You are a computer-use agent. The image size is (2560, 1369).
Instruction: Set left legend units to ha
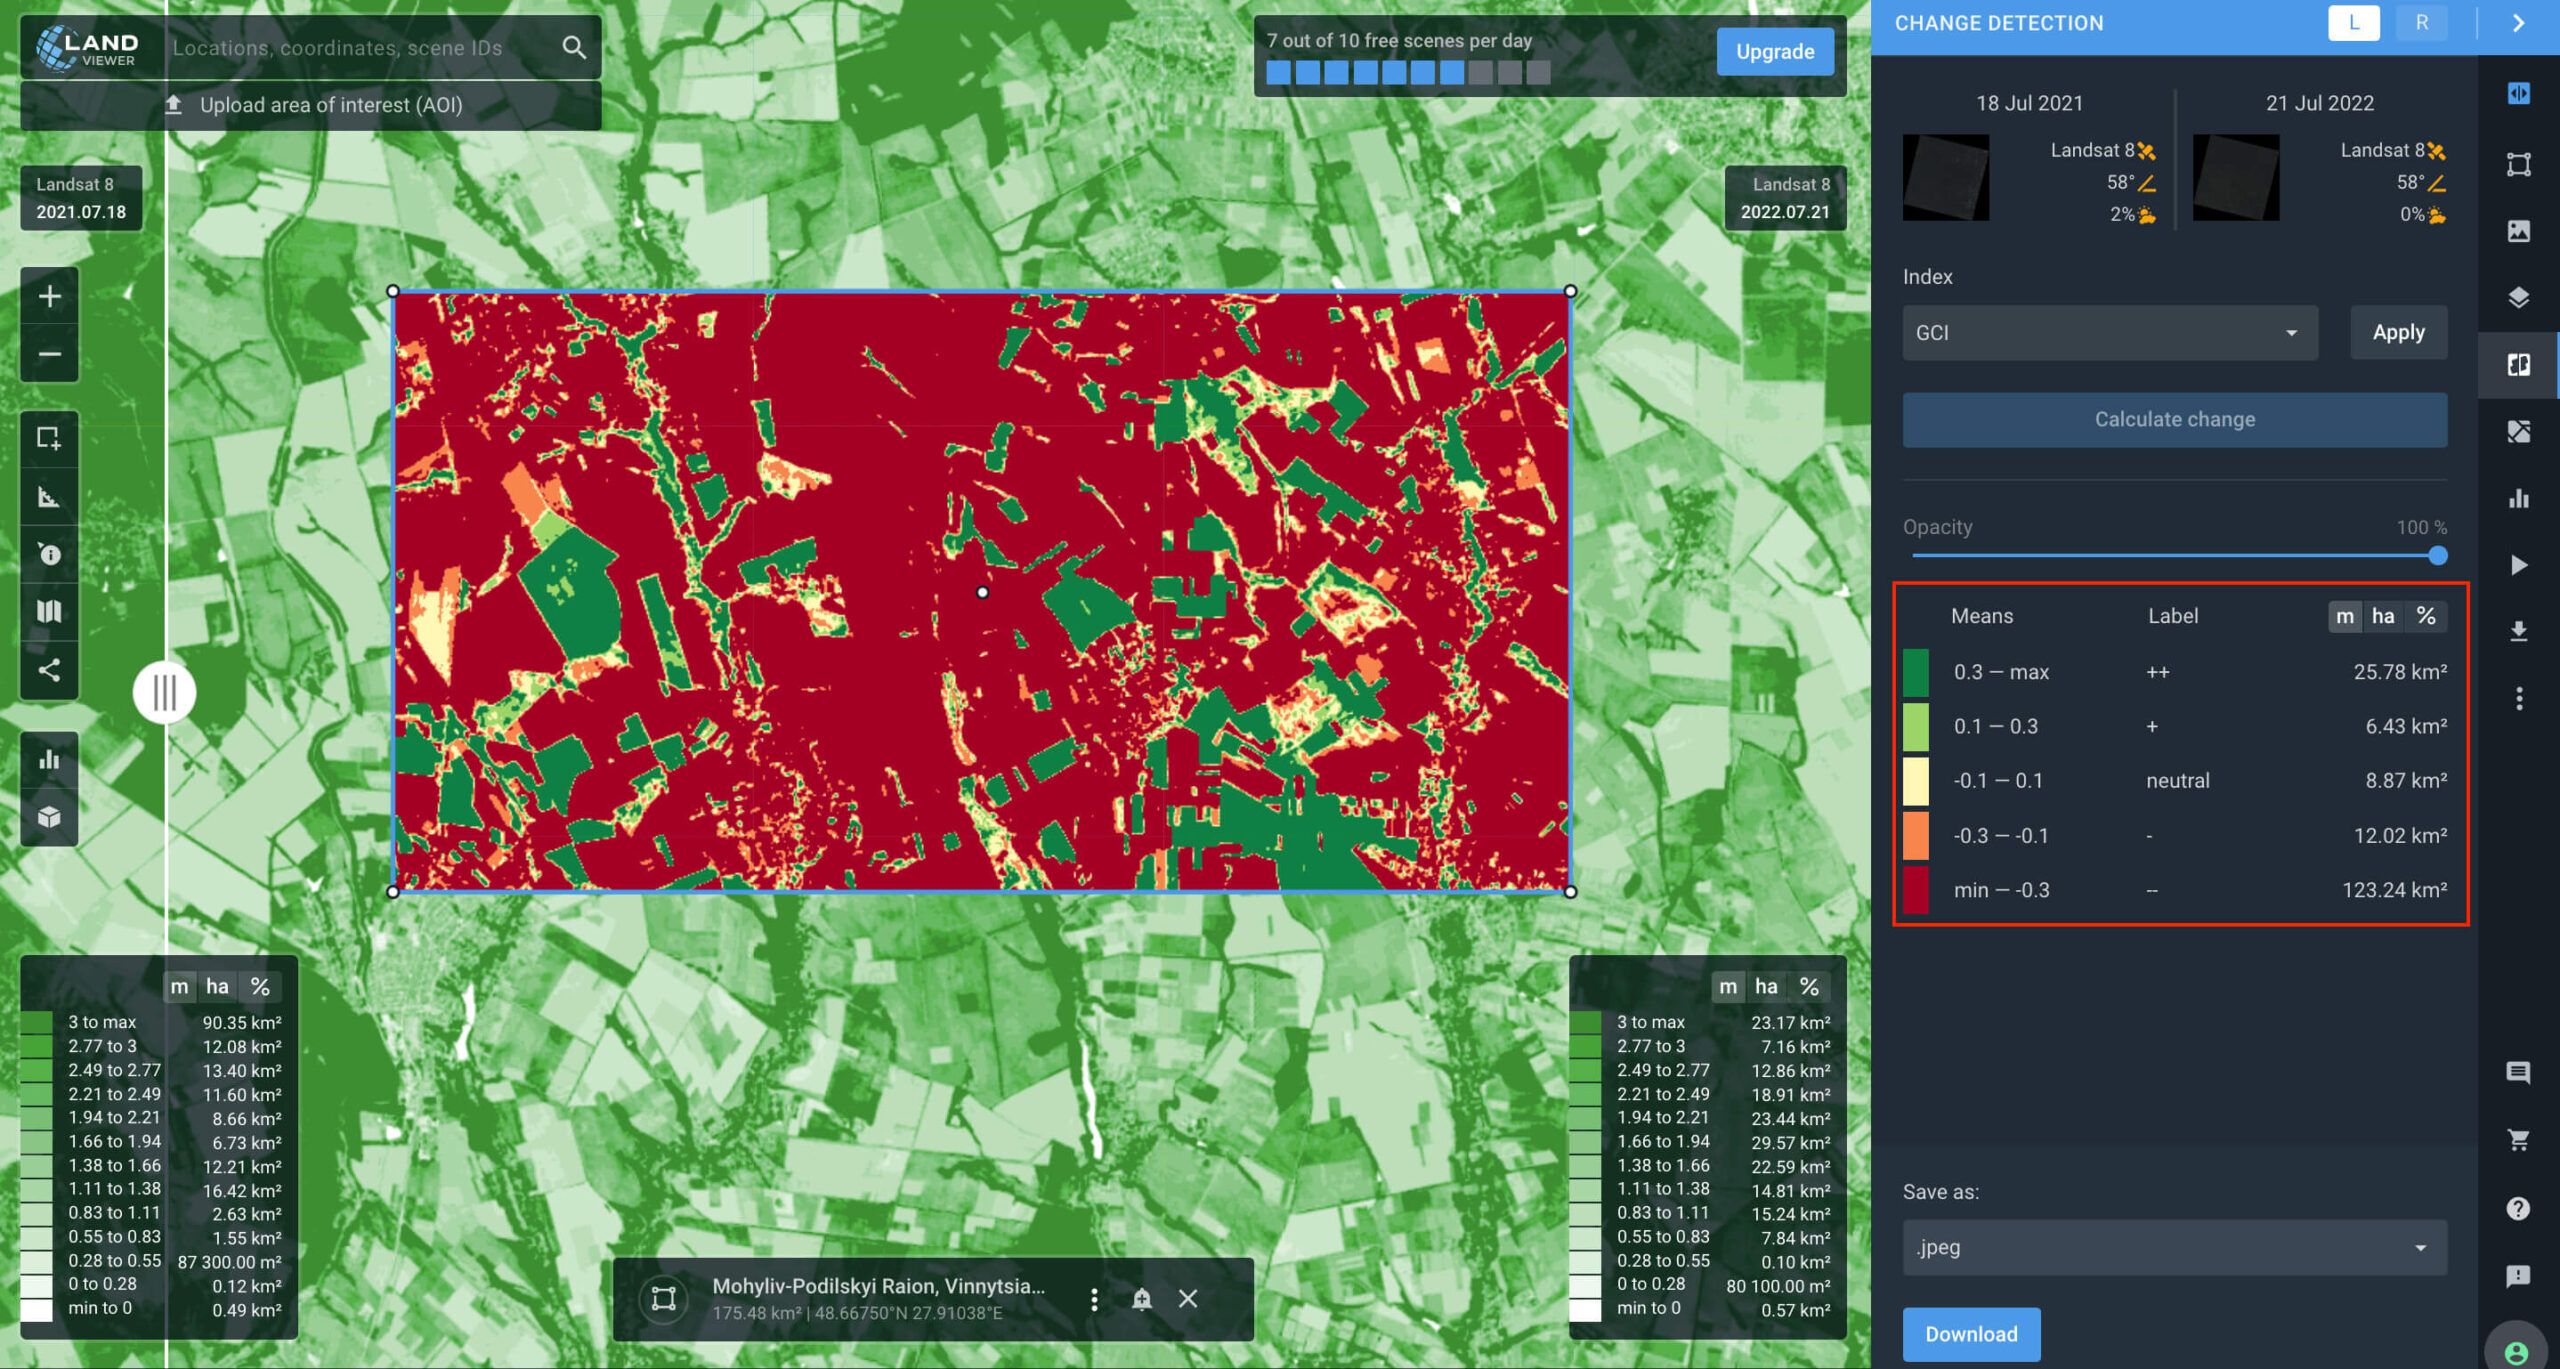[x=217, y=987]
